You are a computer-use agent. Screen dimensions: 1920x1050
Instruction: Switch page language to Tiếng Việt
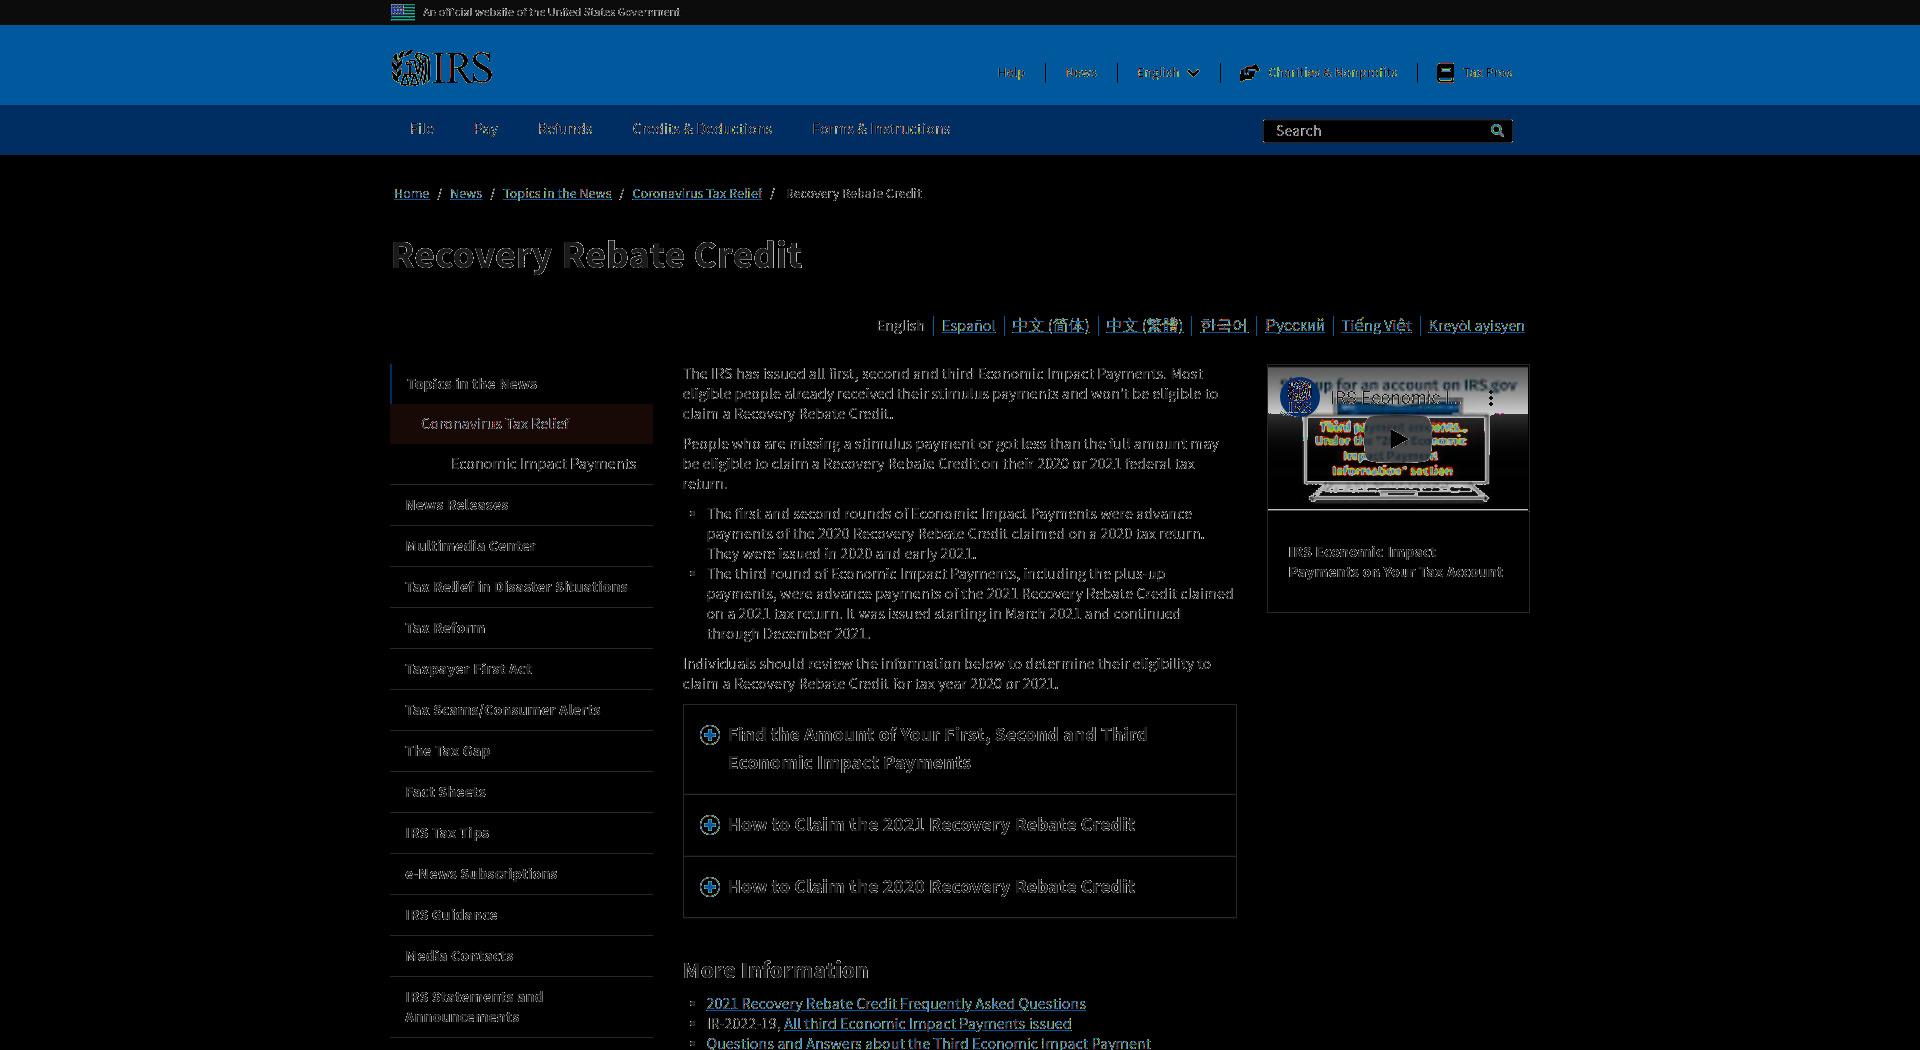pos(1376,326)
